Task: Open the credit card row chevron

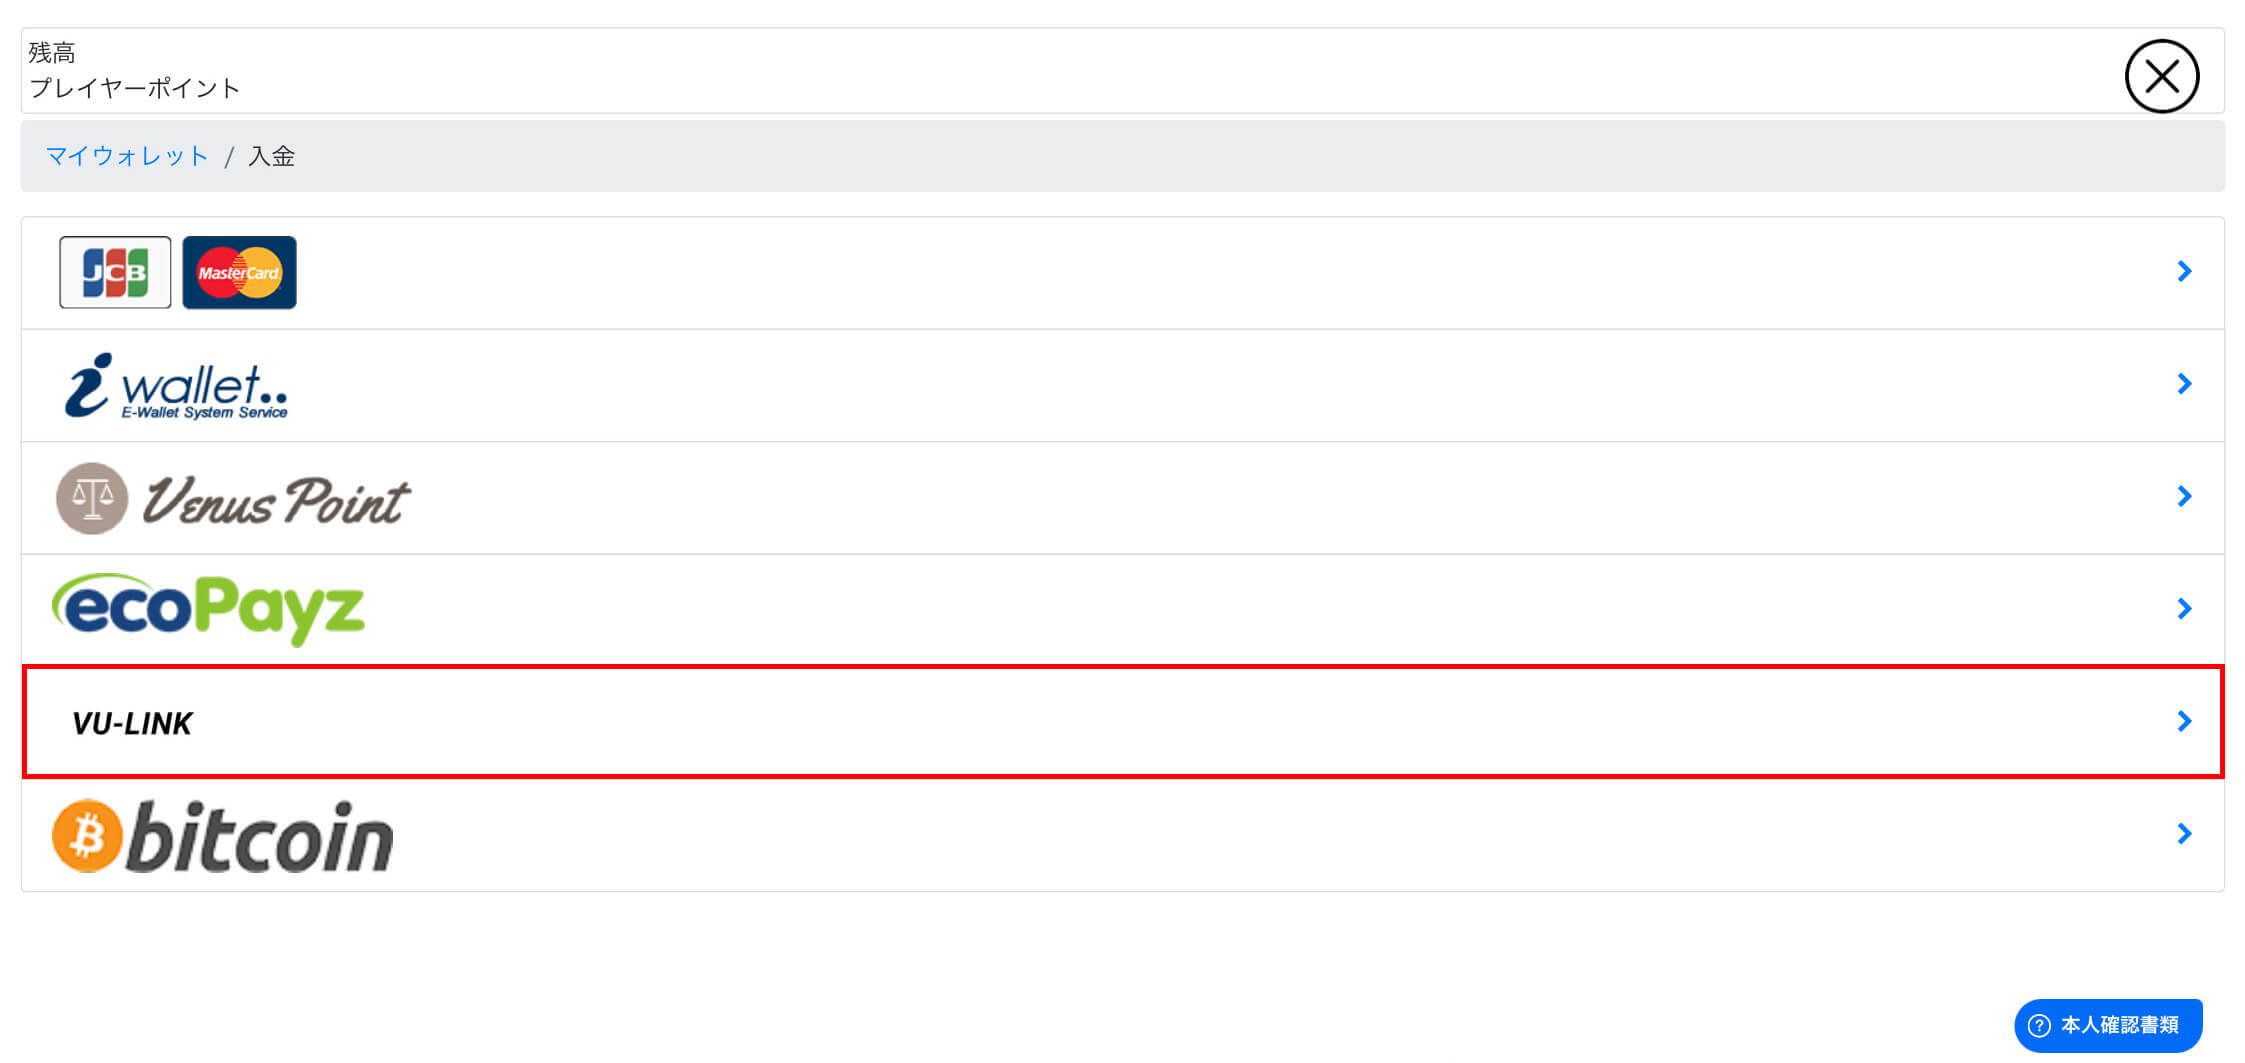Action: pos(2184,271)
